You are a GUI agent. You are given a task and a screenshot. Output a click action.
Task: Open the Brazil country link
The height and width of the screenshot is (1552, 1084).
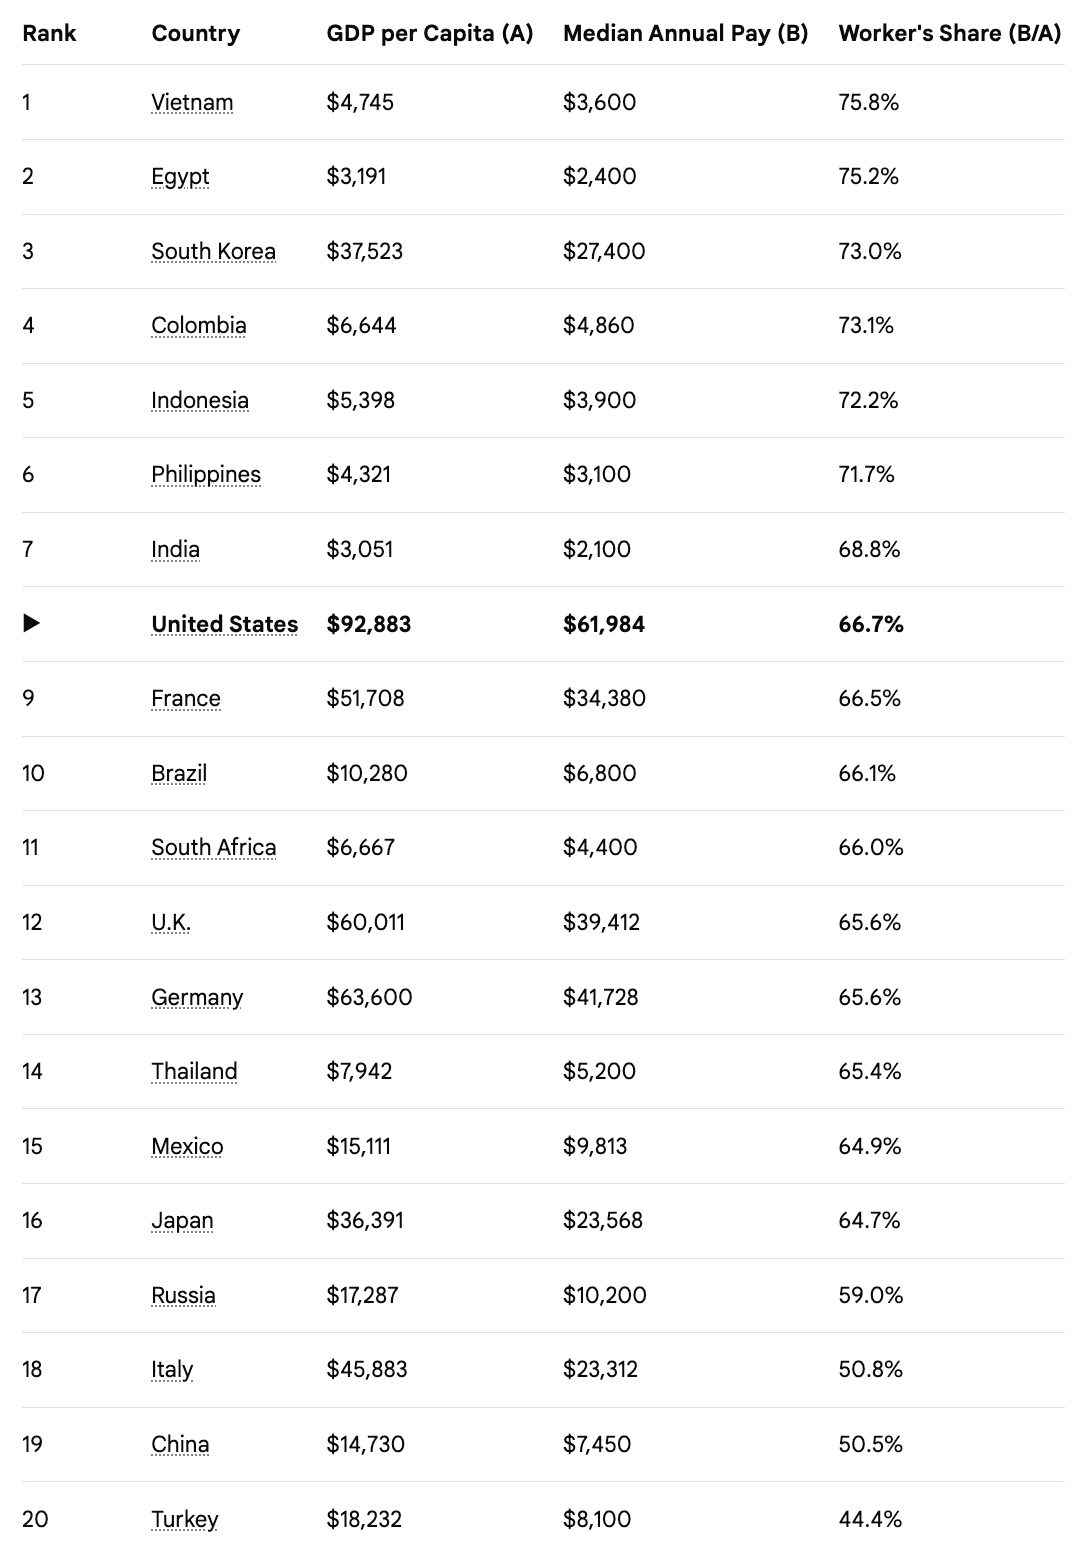tap(179, 773)
